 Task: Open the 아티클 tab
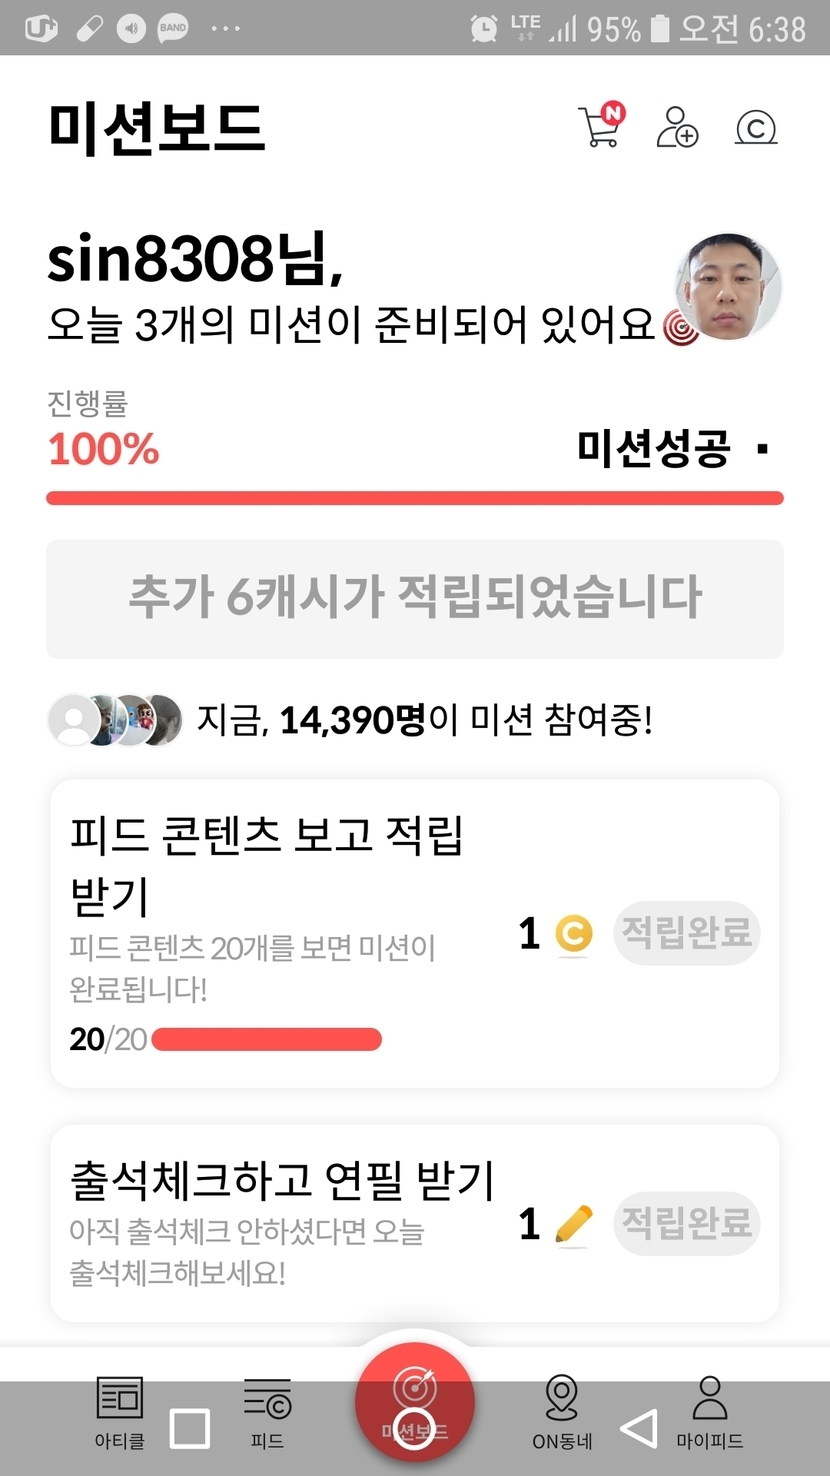[120, 1410]
